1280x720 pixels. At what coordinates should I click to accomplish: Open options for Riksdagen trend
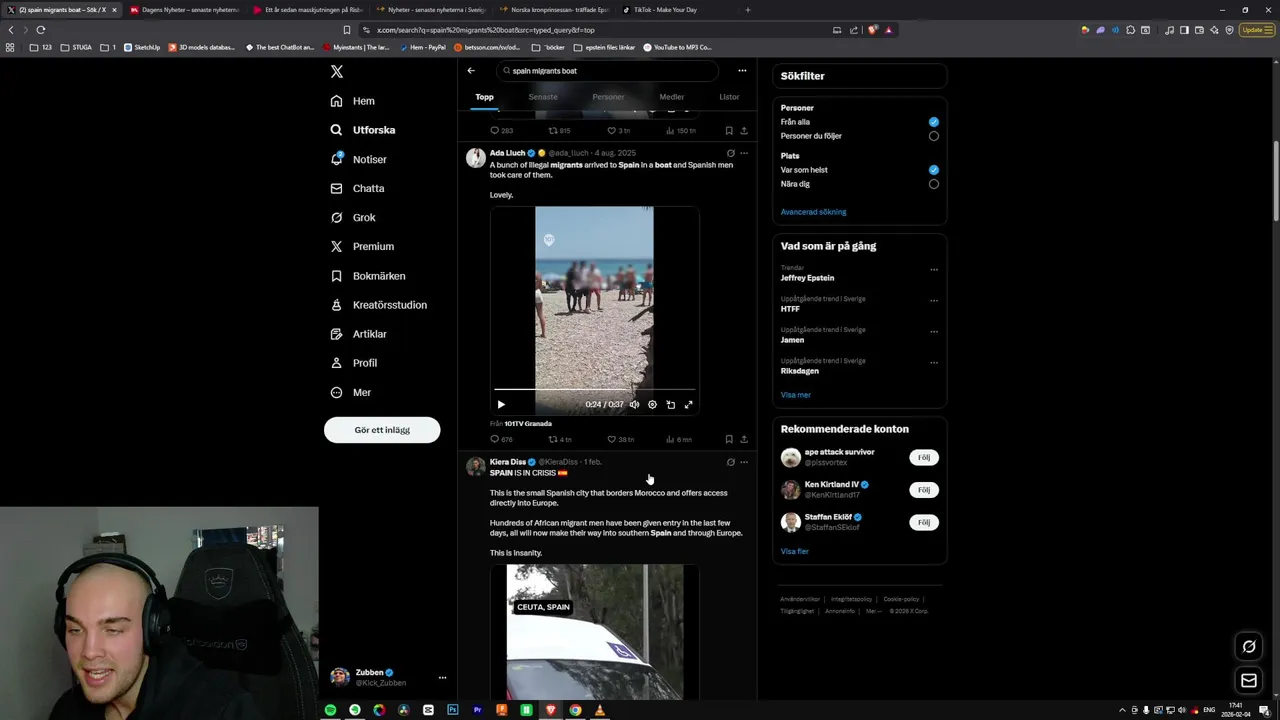click(x=934, y=362)
